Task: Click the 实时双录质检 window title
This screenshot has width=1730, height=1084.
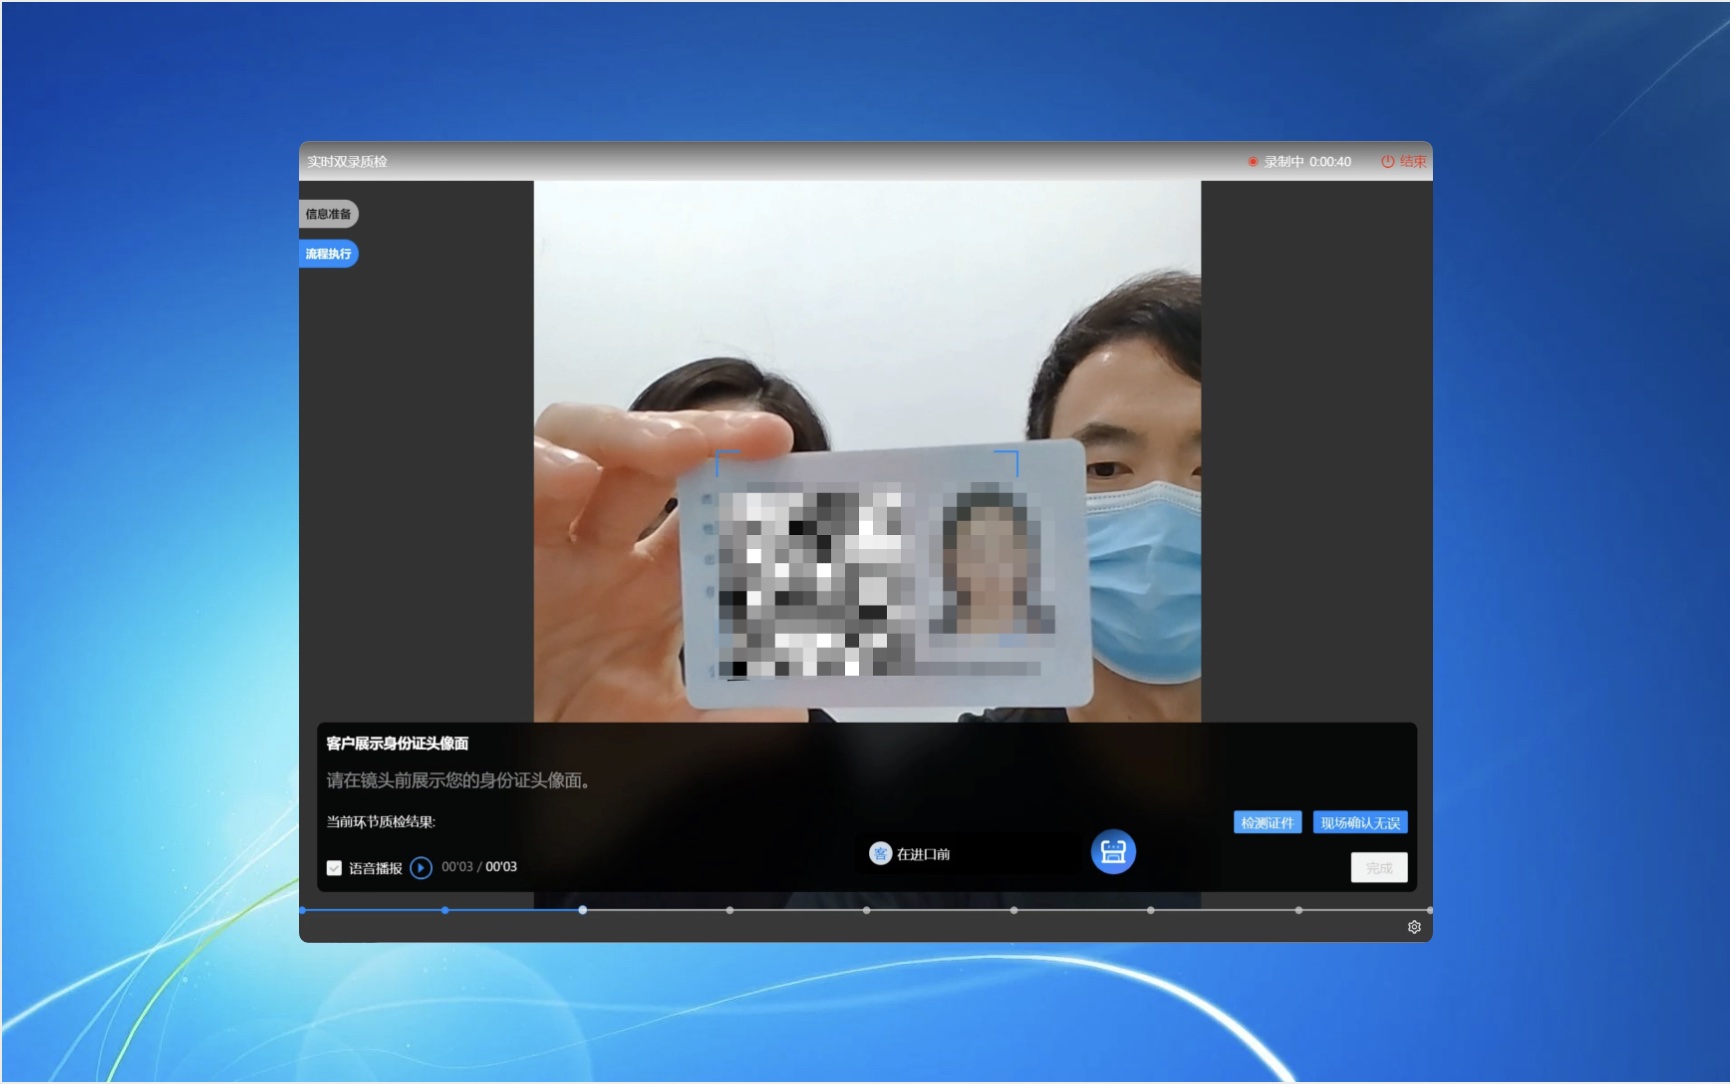Action: [347, 161]
